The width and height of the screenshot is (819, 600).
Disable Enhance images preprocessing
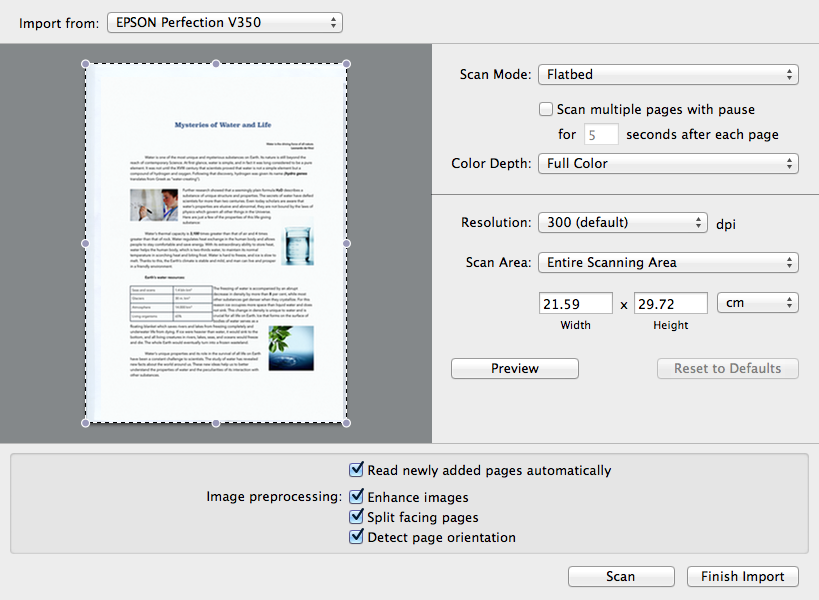357,496
